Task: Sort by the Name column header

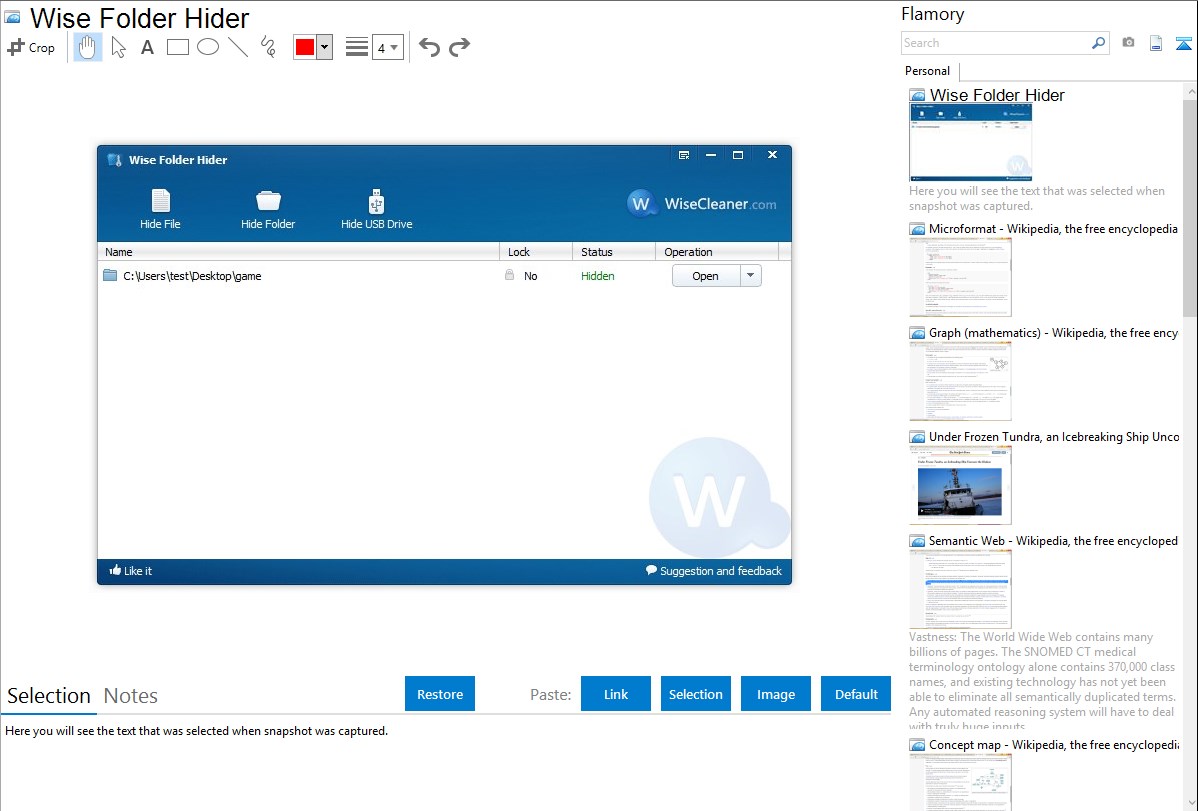Action: (298, 251)
